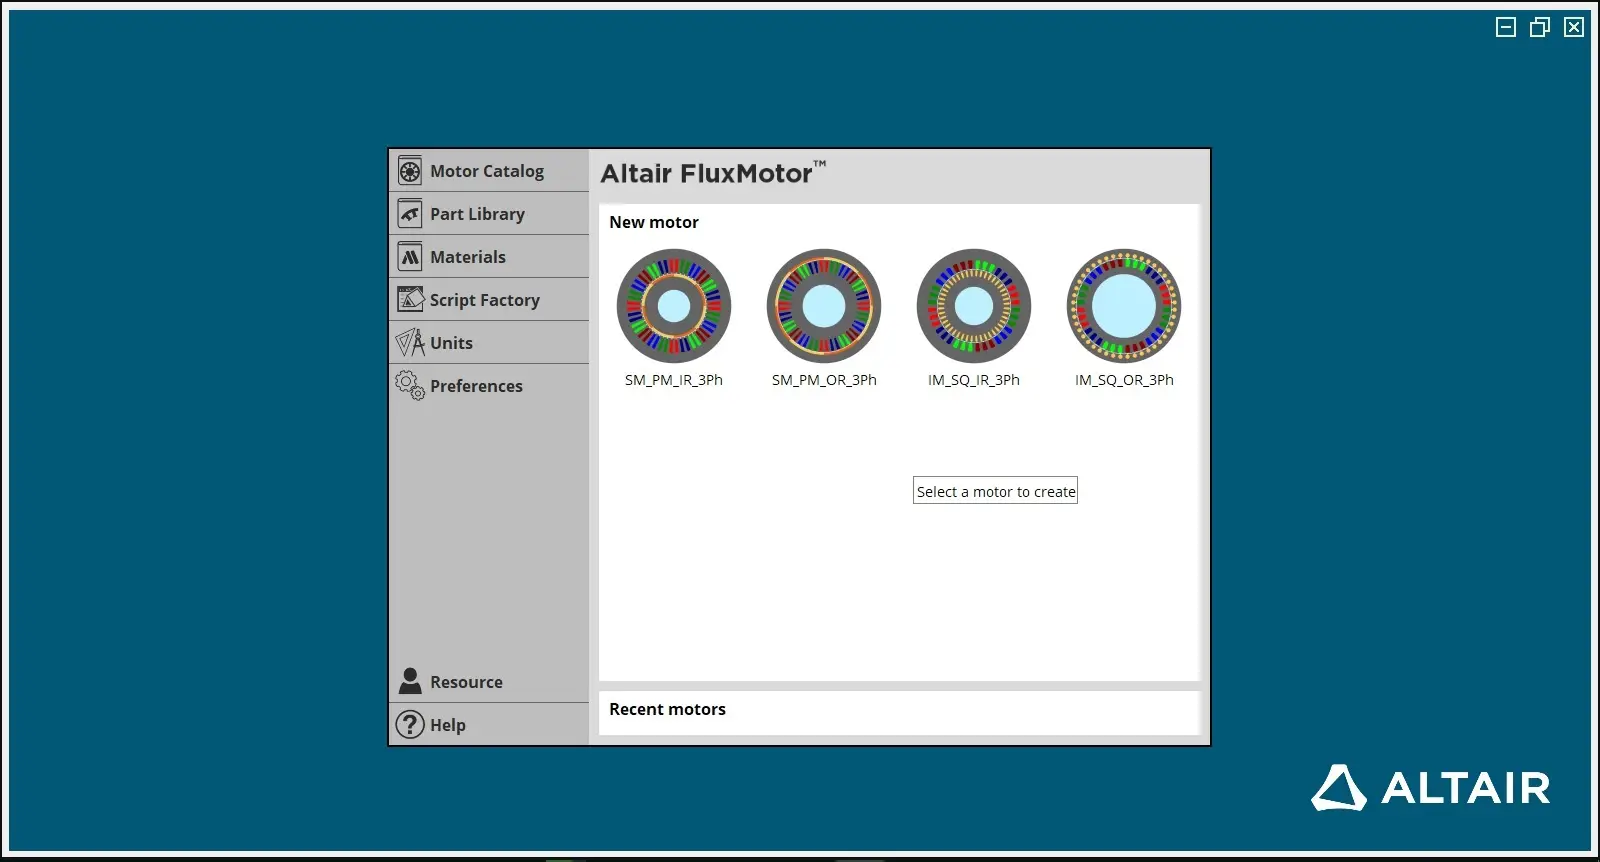Go to the Part Library label
Screen dimensions: 1600x862
coord(477,214)
